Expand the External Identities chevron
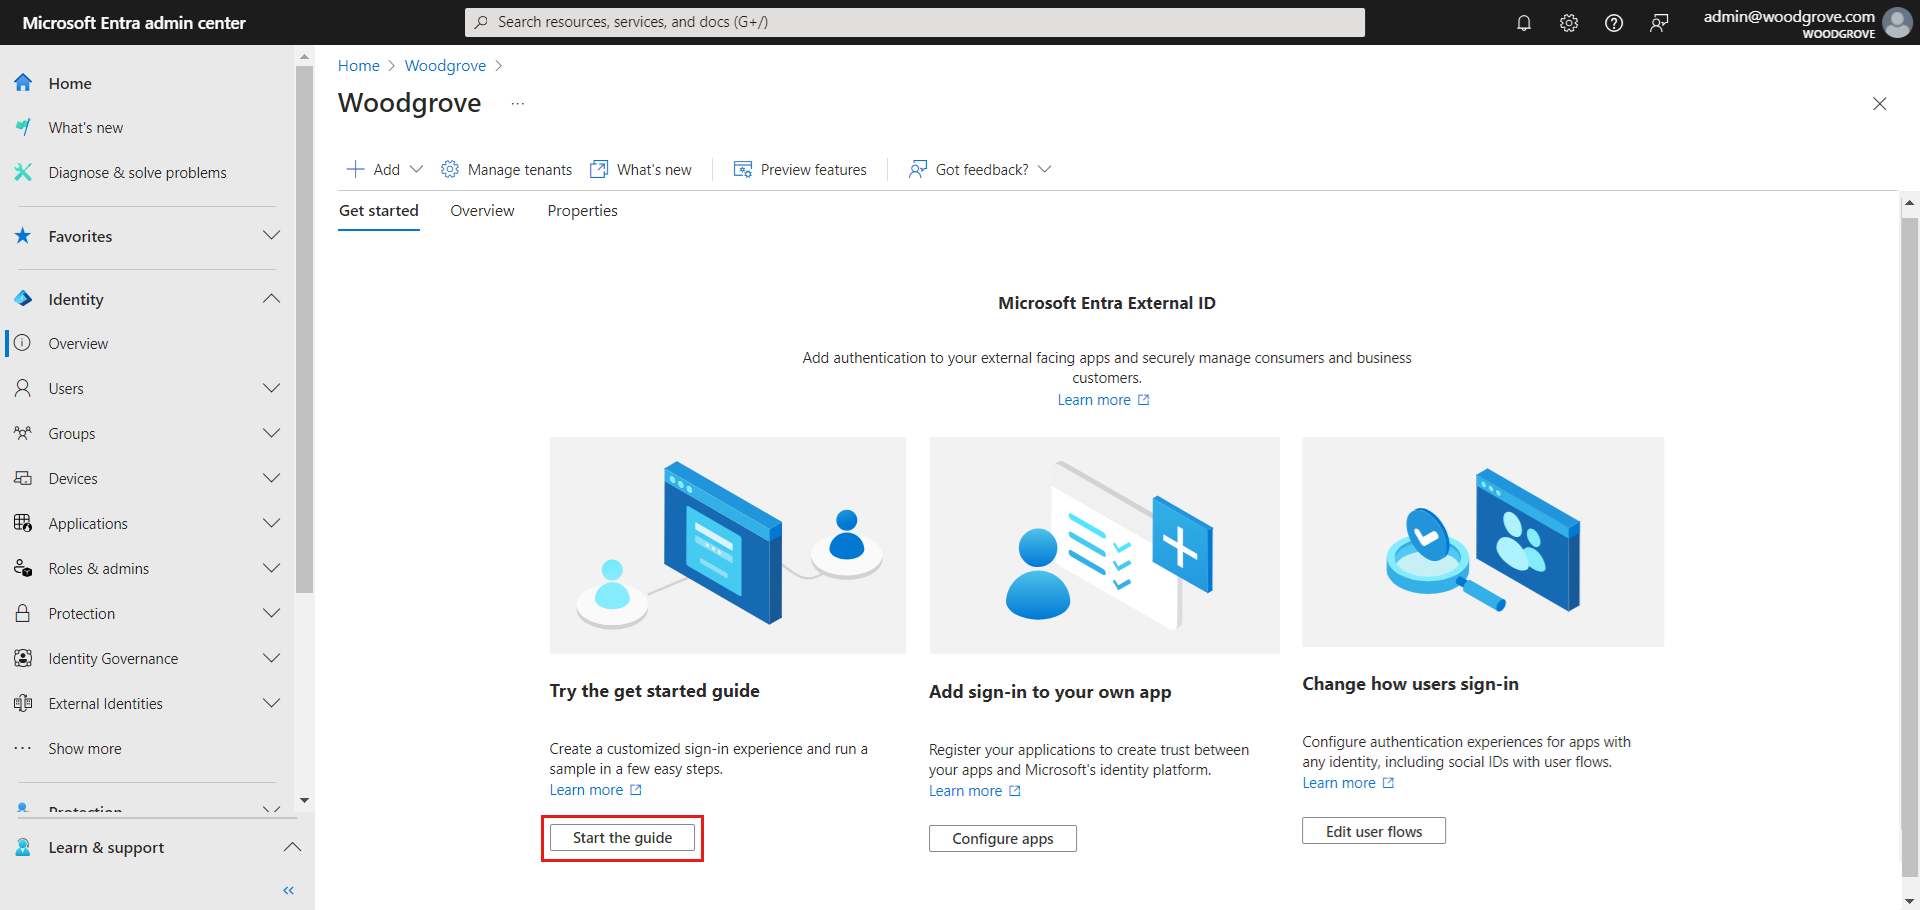 tap(271, 703)
